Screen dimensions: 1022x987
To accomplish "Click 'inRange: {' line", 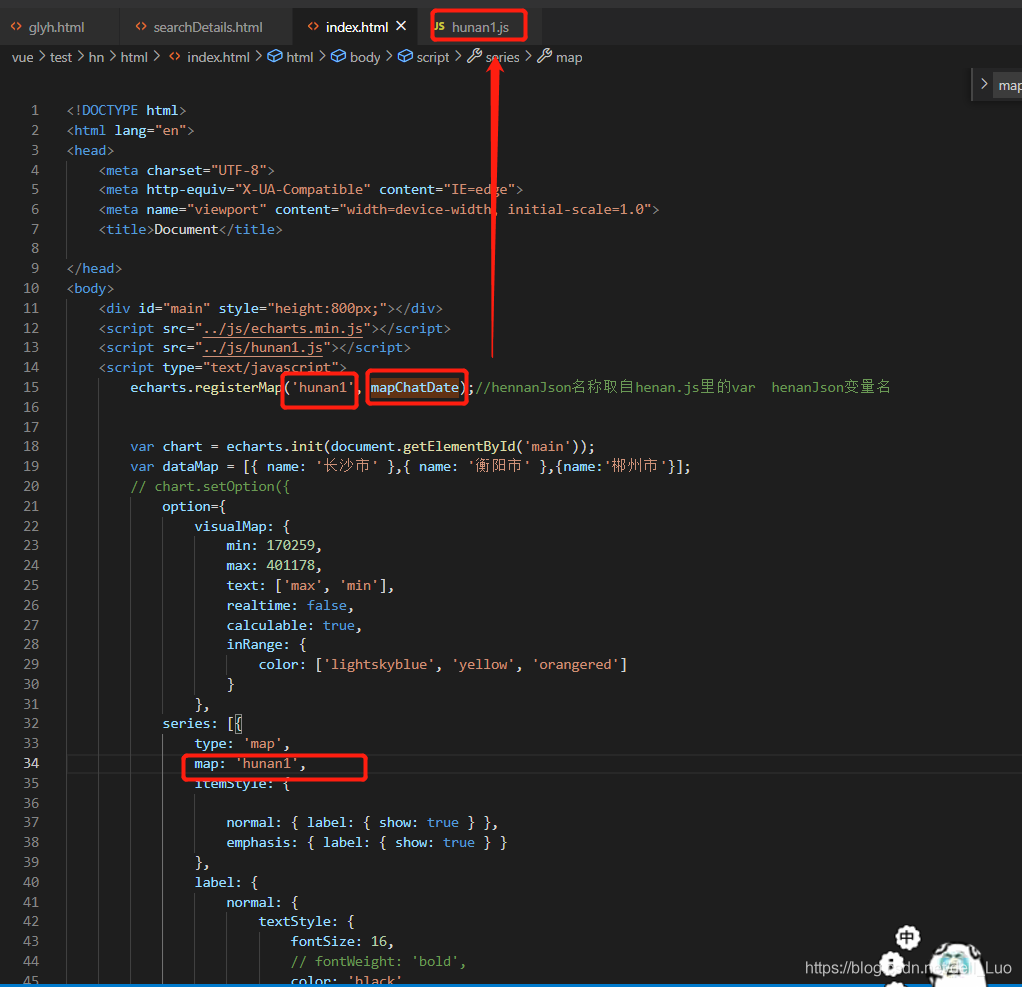I will click(266, 645).
